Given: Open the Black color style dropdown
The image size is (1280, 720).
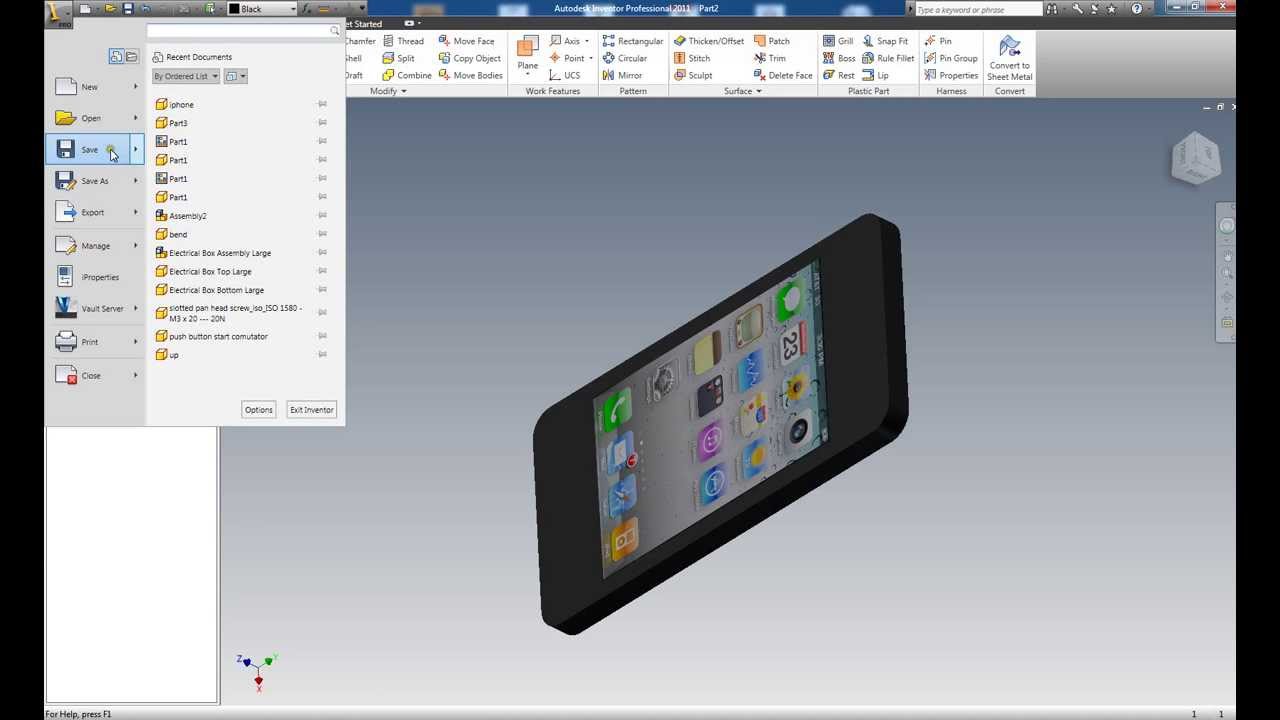Looking at the screenshot, I should pos(263,9).
